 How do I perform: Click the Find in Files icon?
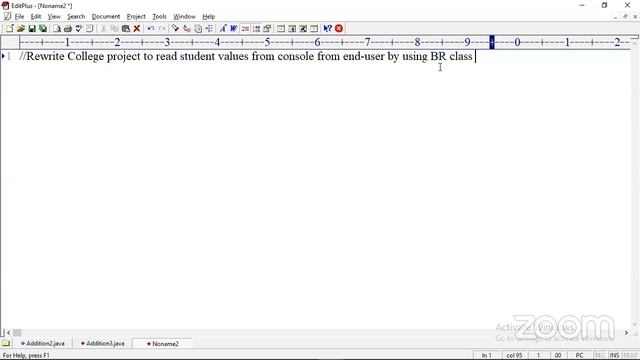[x=198, y=29]
